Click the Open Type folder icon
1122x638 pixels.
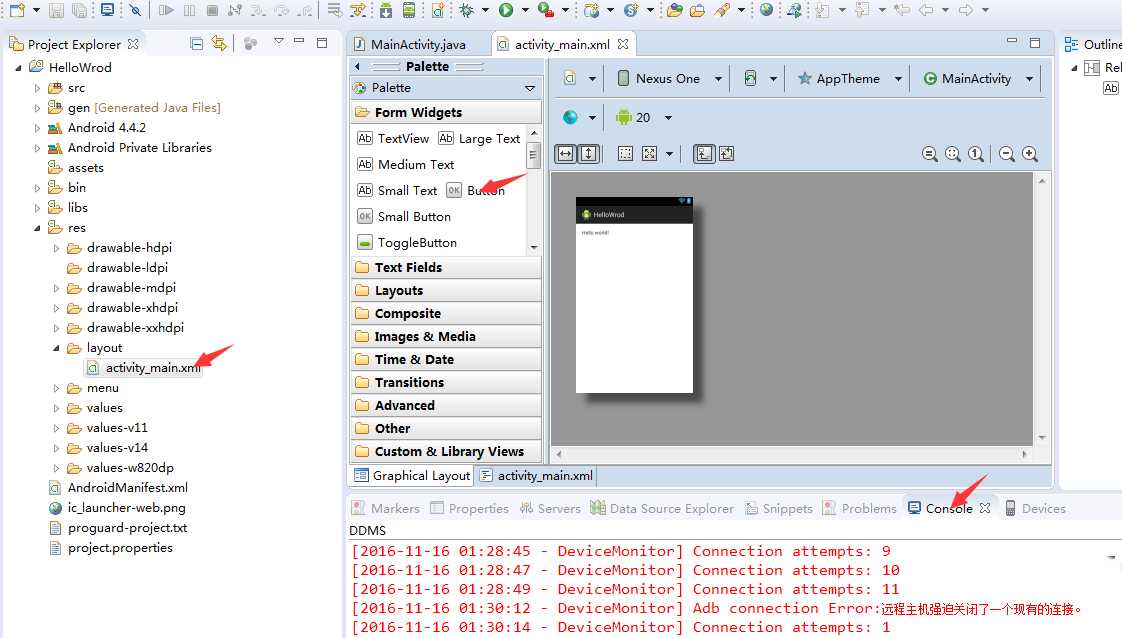[674, 10]
